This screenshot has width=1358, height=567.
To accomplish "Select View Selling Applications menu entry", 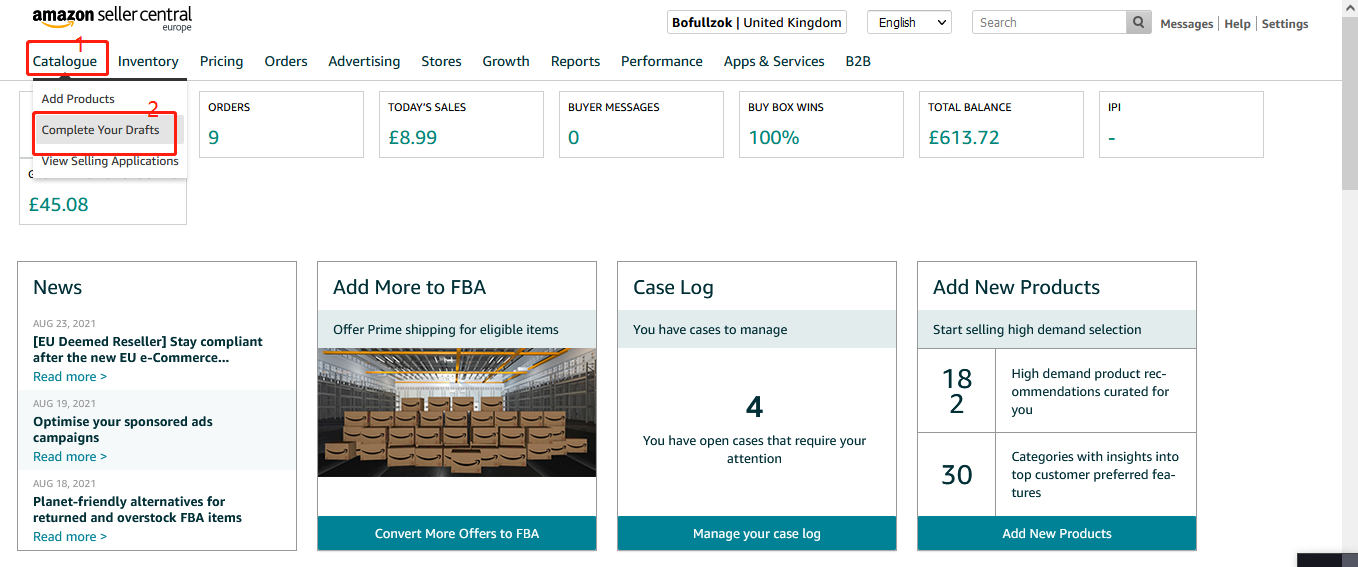I will point(110,161).
